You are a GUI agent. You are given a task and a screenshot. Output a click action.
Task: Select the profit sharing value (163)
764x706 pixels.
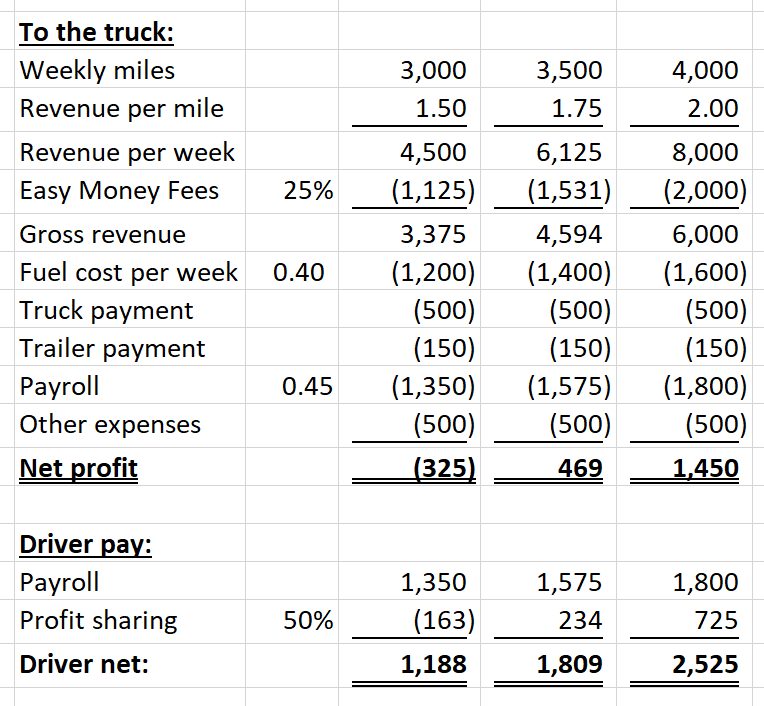coord(444,620)
